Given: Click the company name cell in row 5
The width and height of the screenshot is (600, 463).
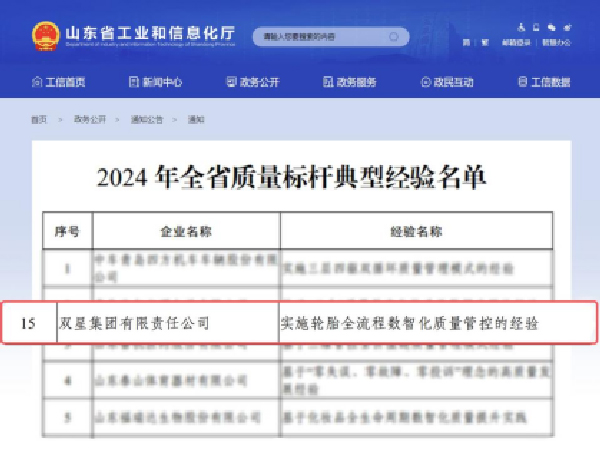Looking at the screenshot, I should 186,417.
